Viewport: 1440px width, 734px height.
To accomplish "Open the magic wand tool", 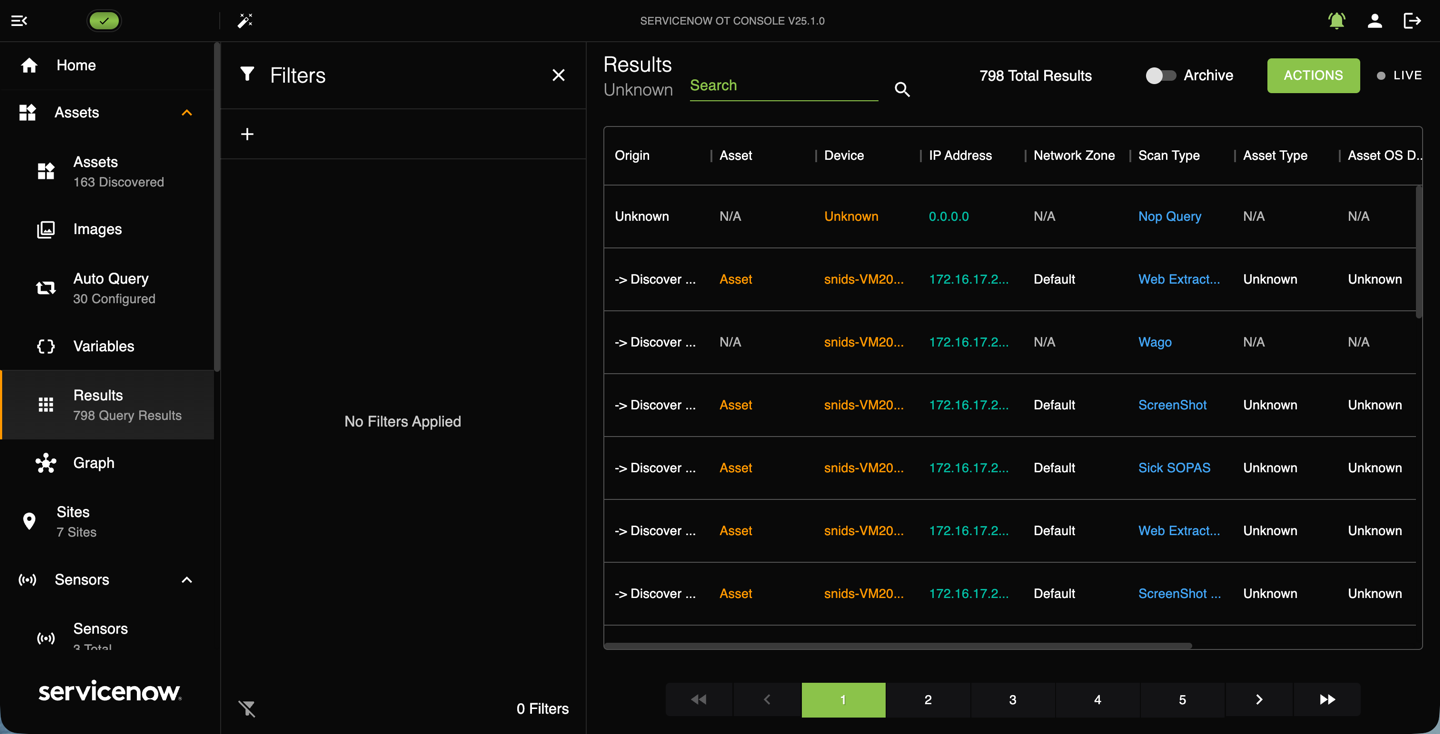I will click(245, 21).
